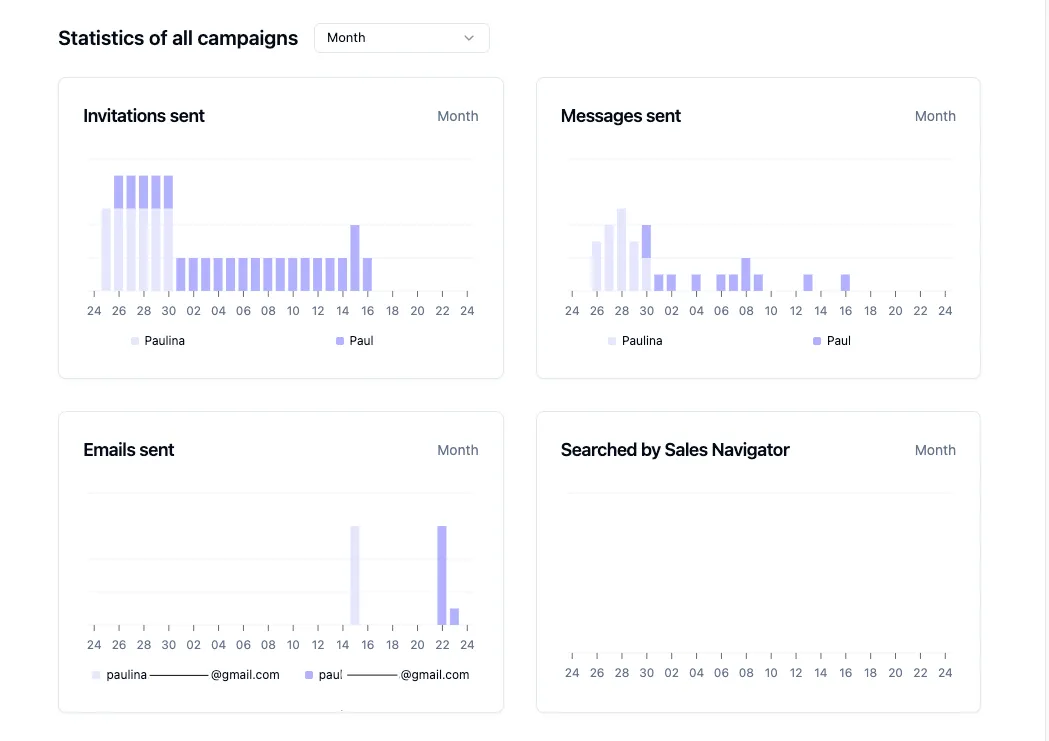1049x741 pixels.
Task: Select the day 15 bar in Emails sent
Action: pyautogui.click(x=355, y=575)
